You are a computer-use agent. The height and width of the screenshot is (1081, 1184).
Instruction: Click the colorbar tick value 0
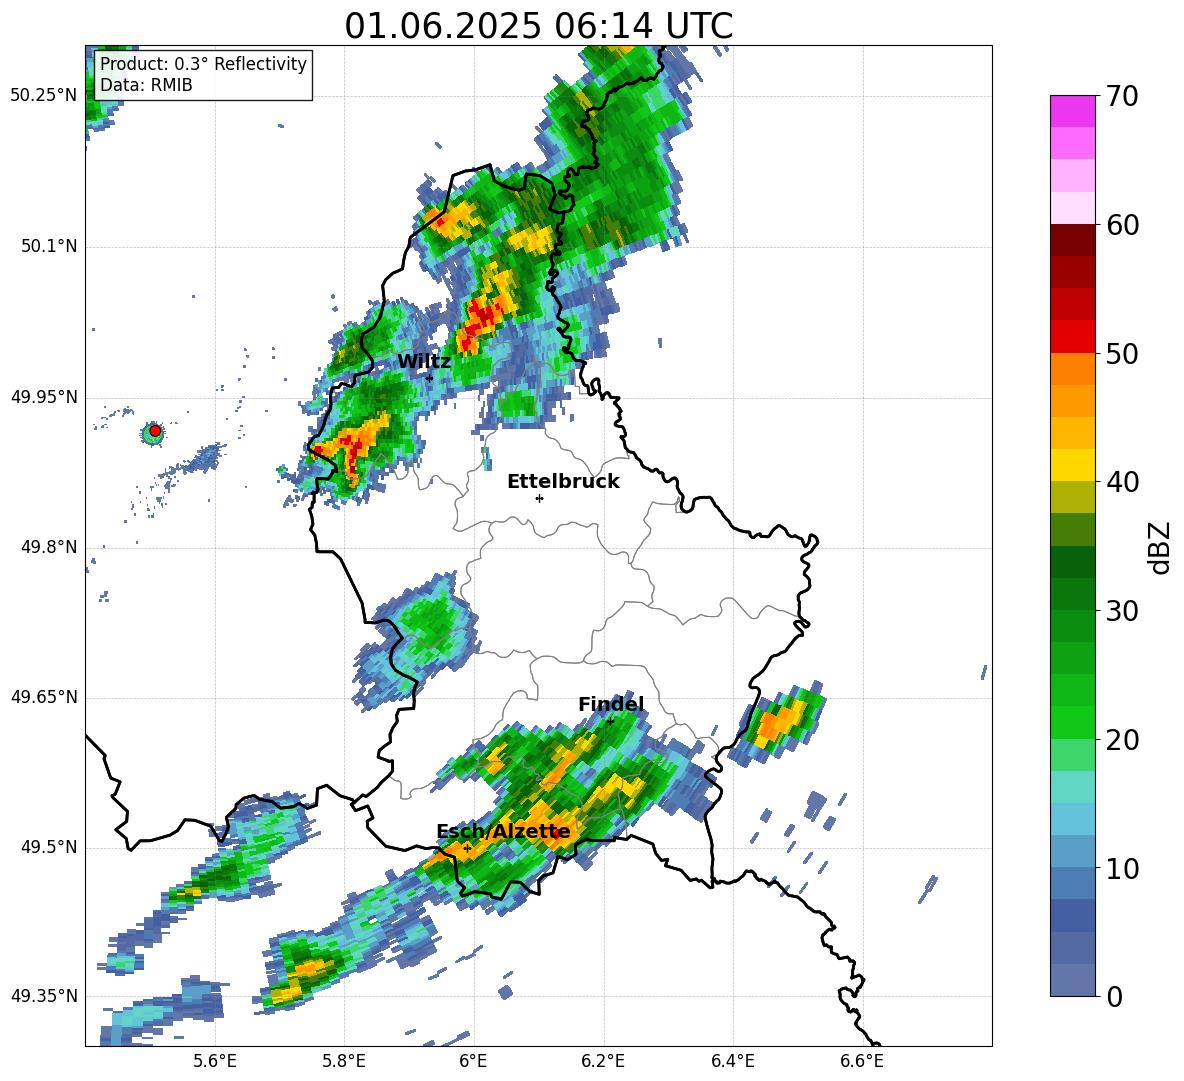1114,996
